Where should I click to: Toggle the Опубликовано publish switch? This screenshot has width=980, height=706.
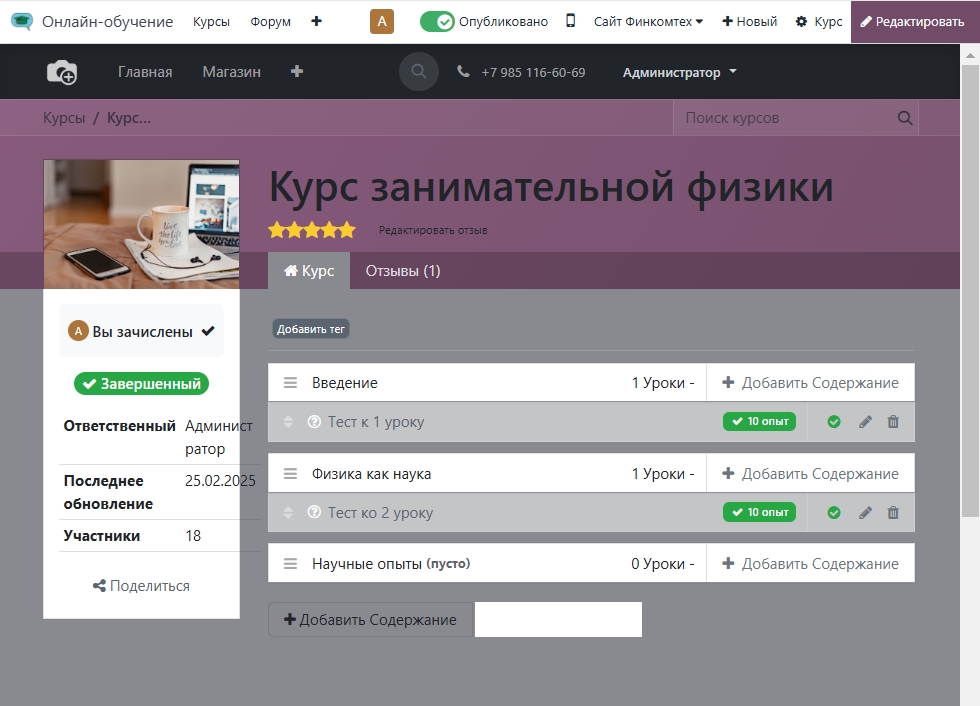pos(437,21)
